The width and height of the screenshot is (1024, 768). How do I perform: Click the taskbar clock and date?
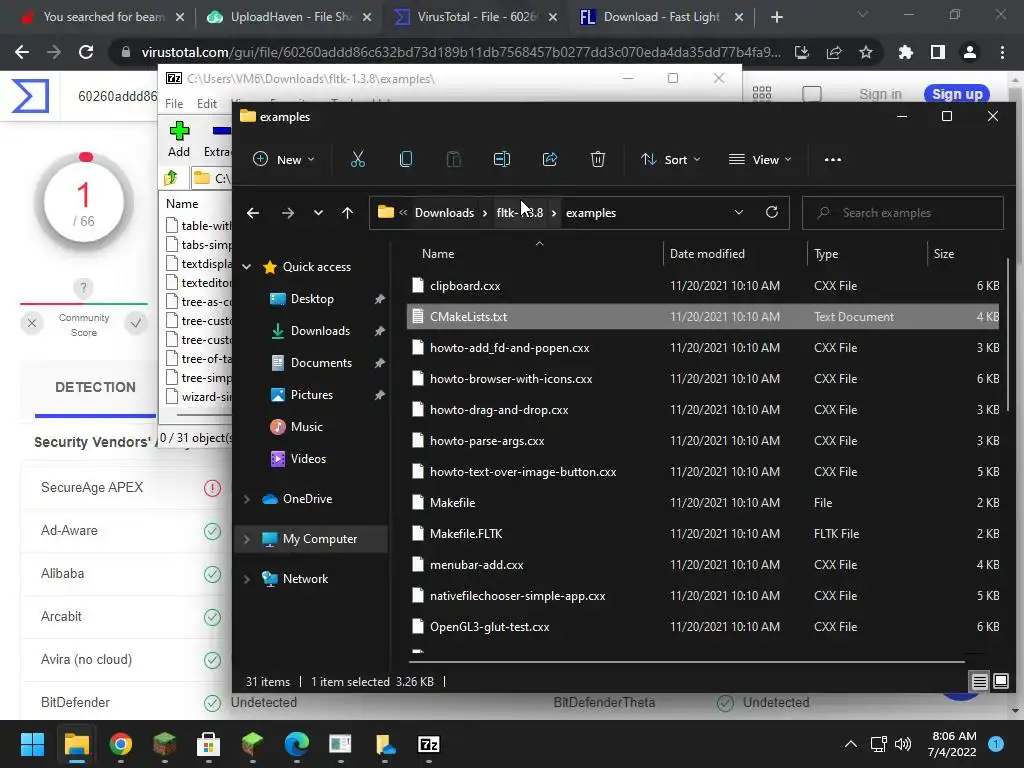pyautogui.click(x=952, y=744)
